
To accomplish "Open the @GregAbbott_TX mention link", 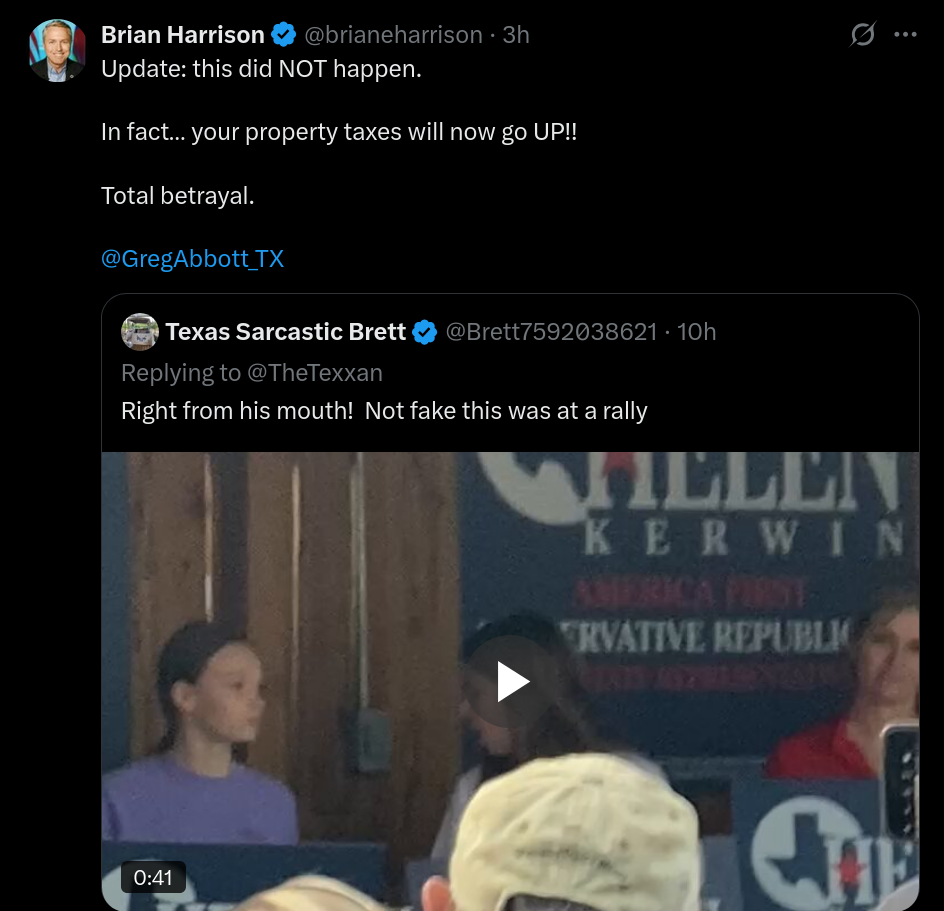I will point(192,259).
